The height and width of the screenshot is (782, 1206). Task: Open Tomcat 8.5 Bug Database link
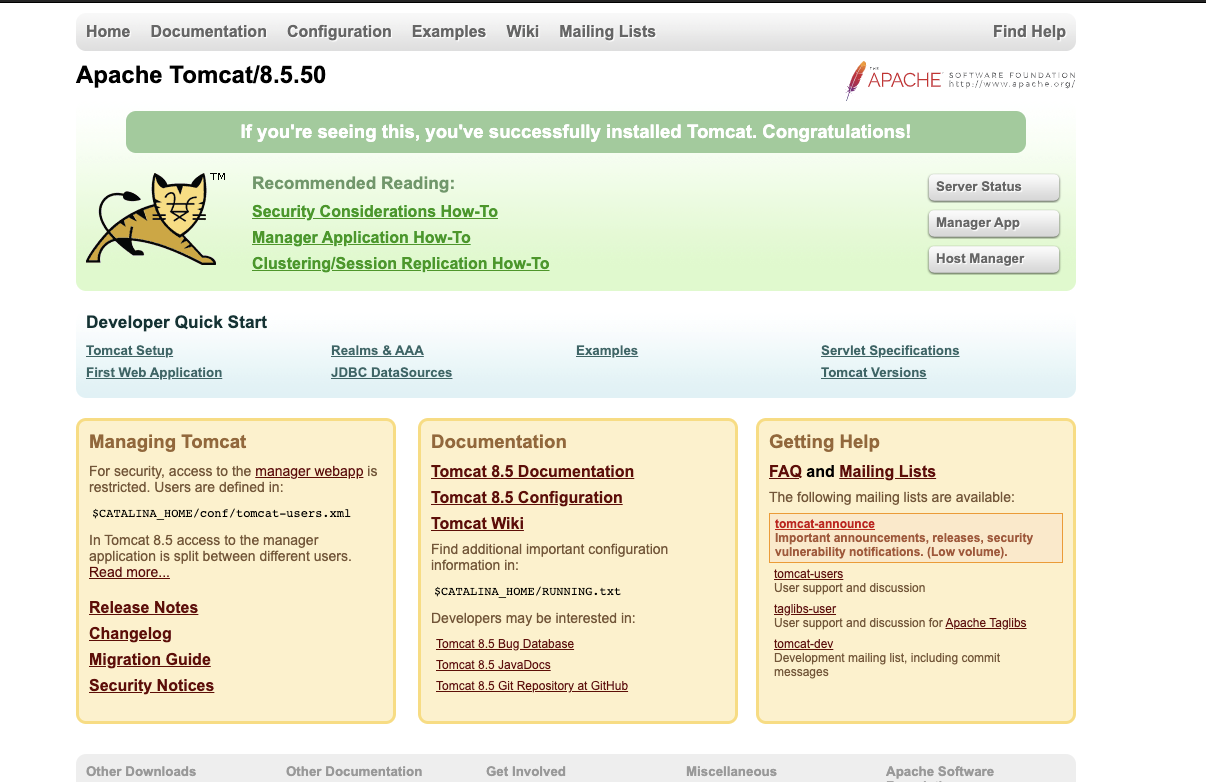505,644
